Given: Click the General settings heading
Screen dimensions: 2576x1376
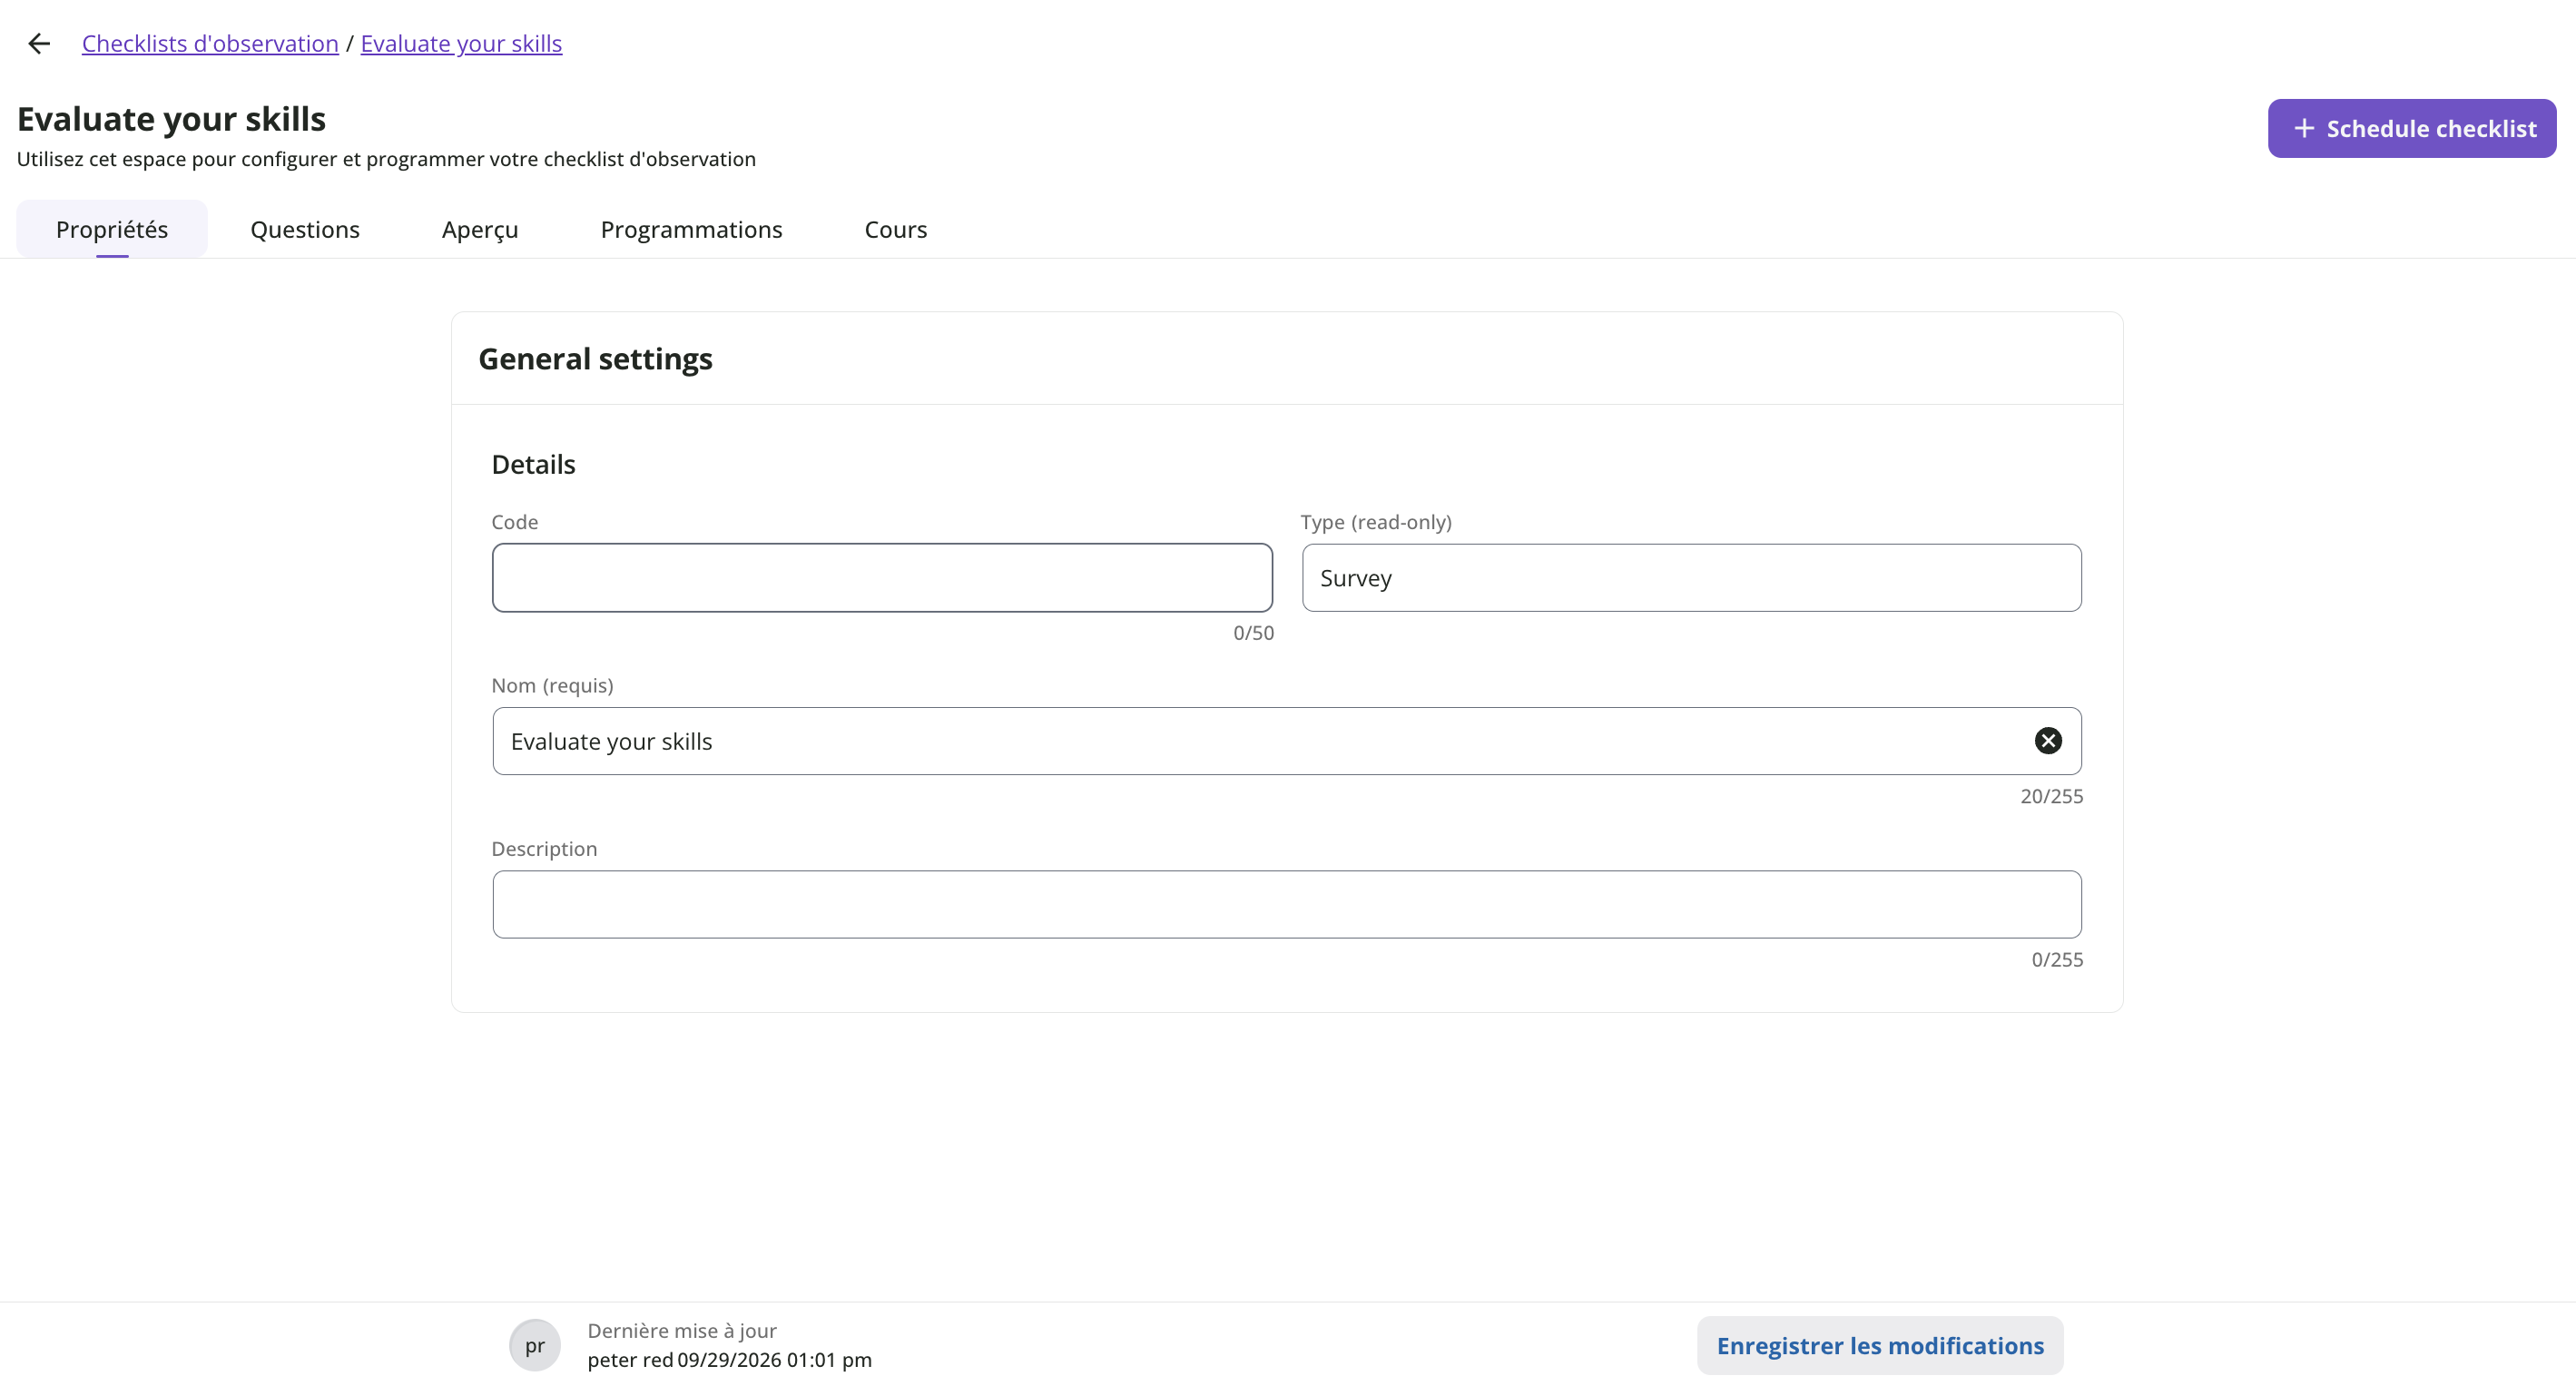Looking at the screenshot, I should [x=595, y=358].
